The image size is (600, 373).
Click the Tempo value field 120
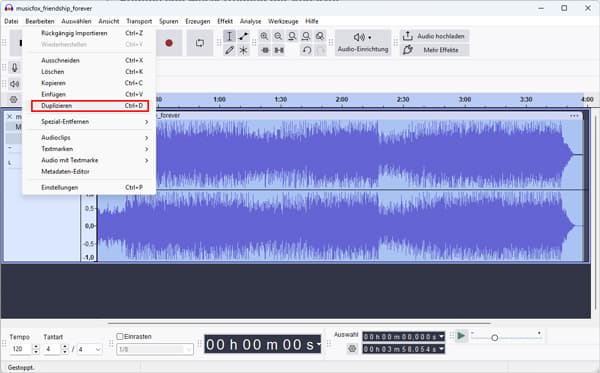click(x=20, y=349)
